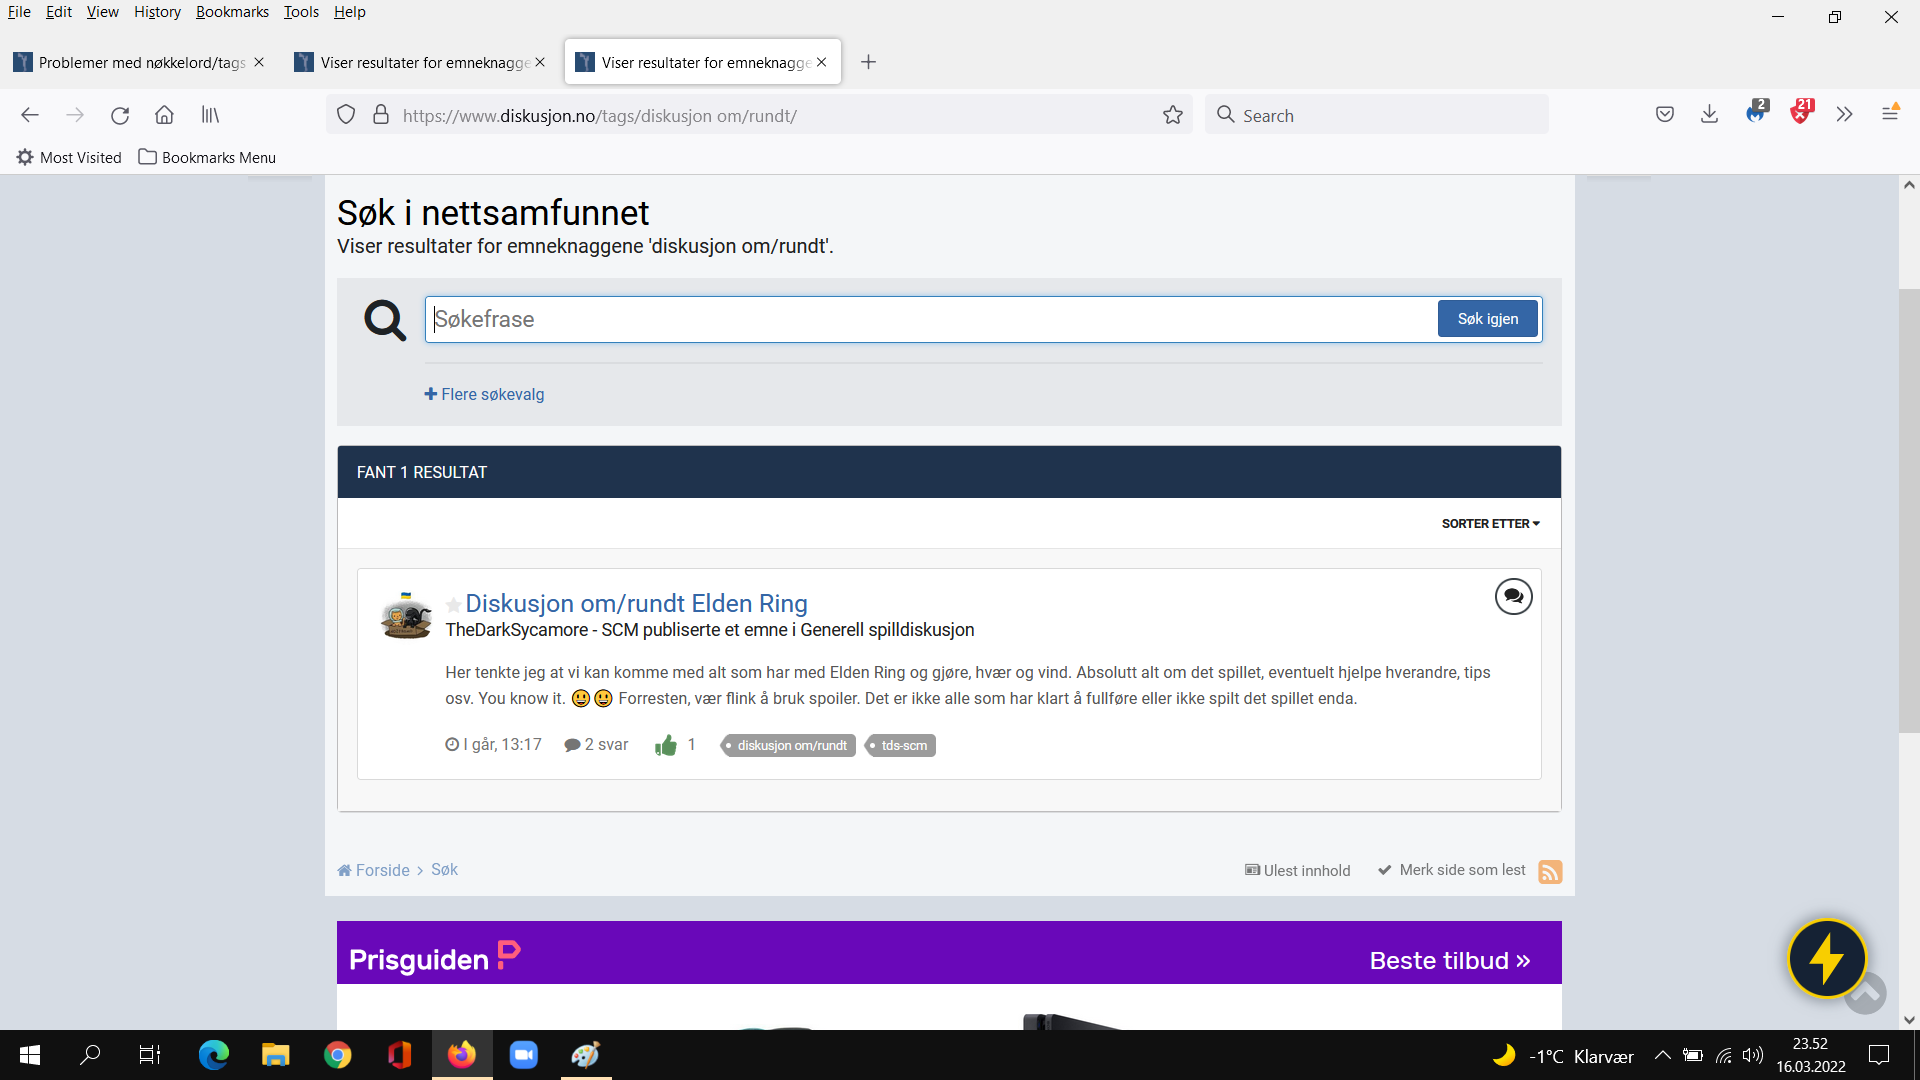
Task: Open 'Ulest innhold' link
Action: click(1297, 871)
